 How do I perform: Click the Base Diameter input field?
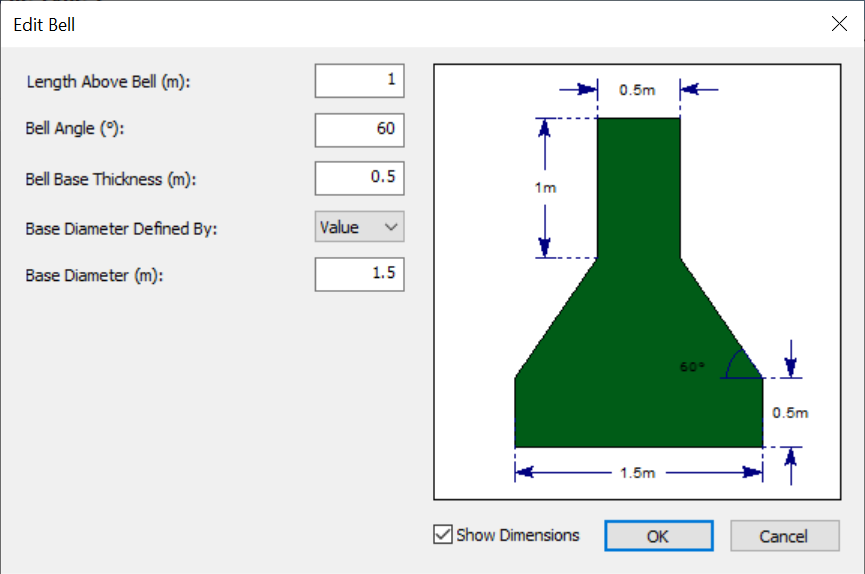[359, 274]
